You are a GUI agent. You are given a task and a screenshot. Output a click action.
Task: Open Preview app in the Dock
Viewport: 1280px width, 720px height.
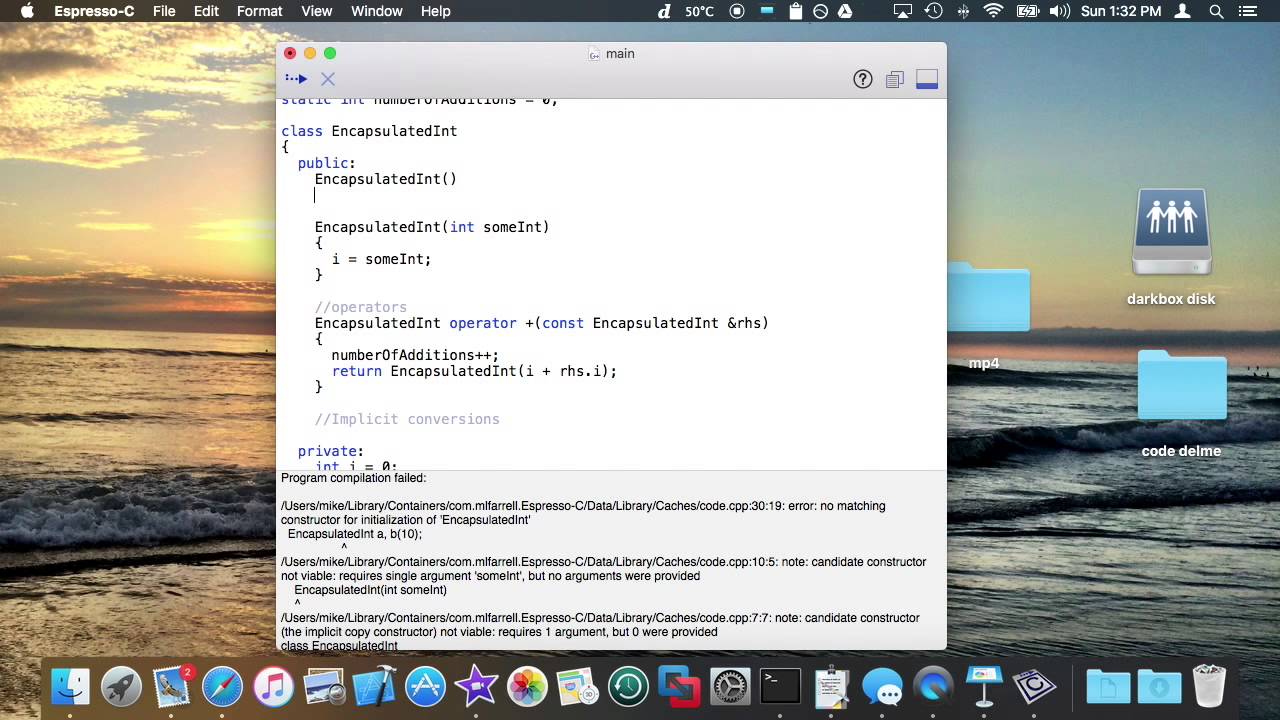[324, 686]
